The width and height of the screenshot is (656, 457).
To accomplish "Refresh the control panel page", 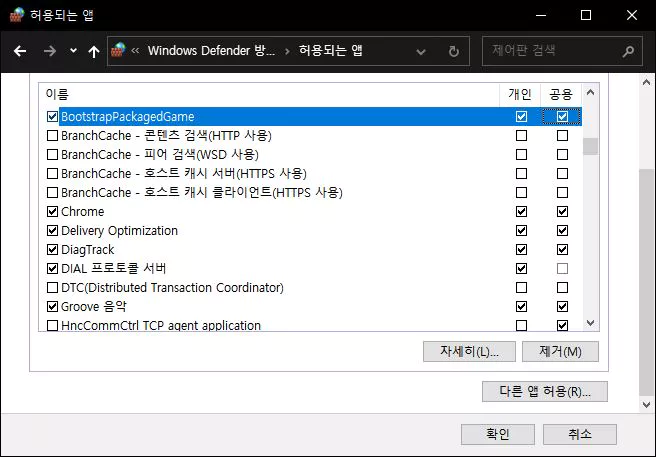I will coord(454,51).
